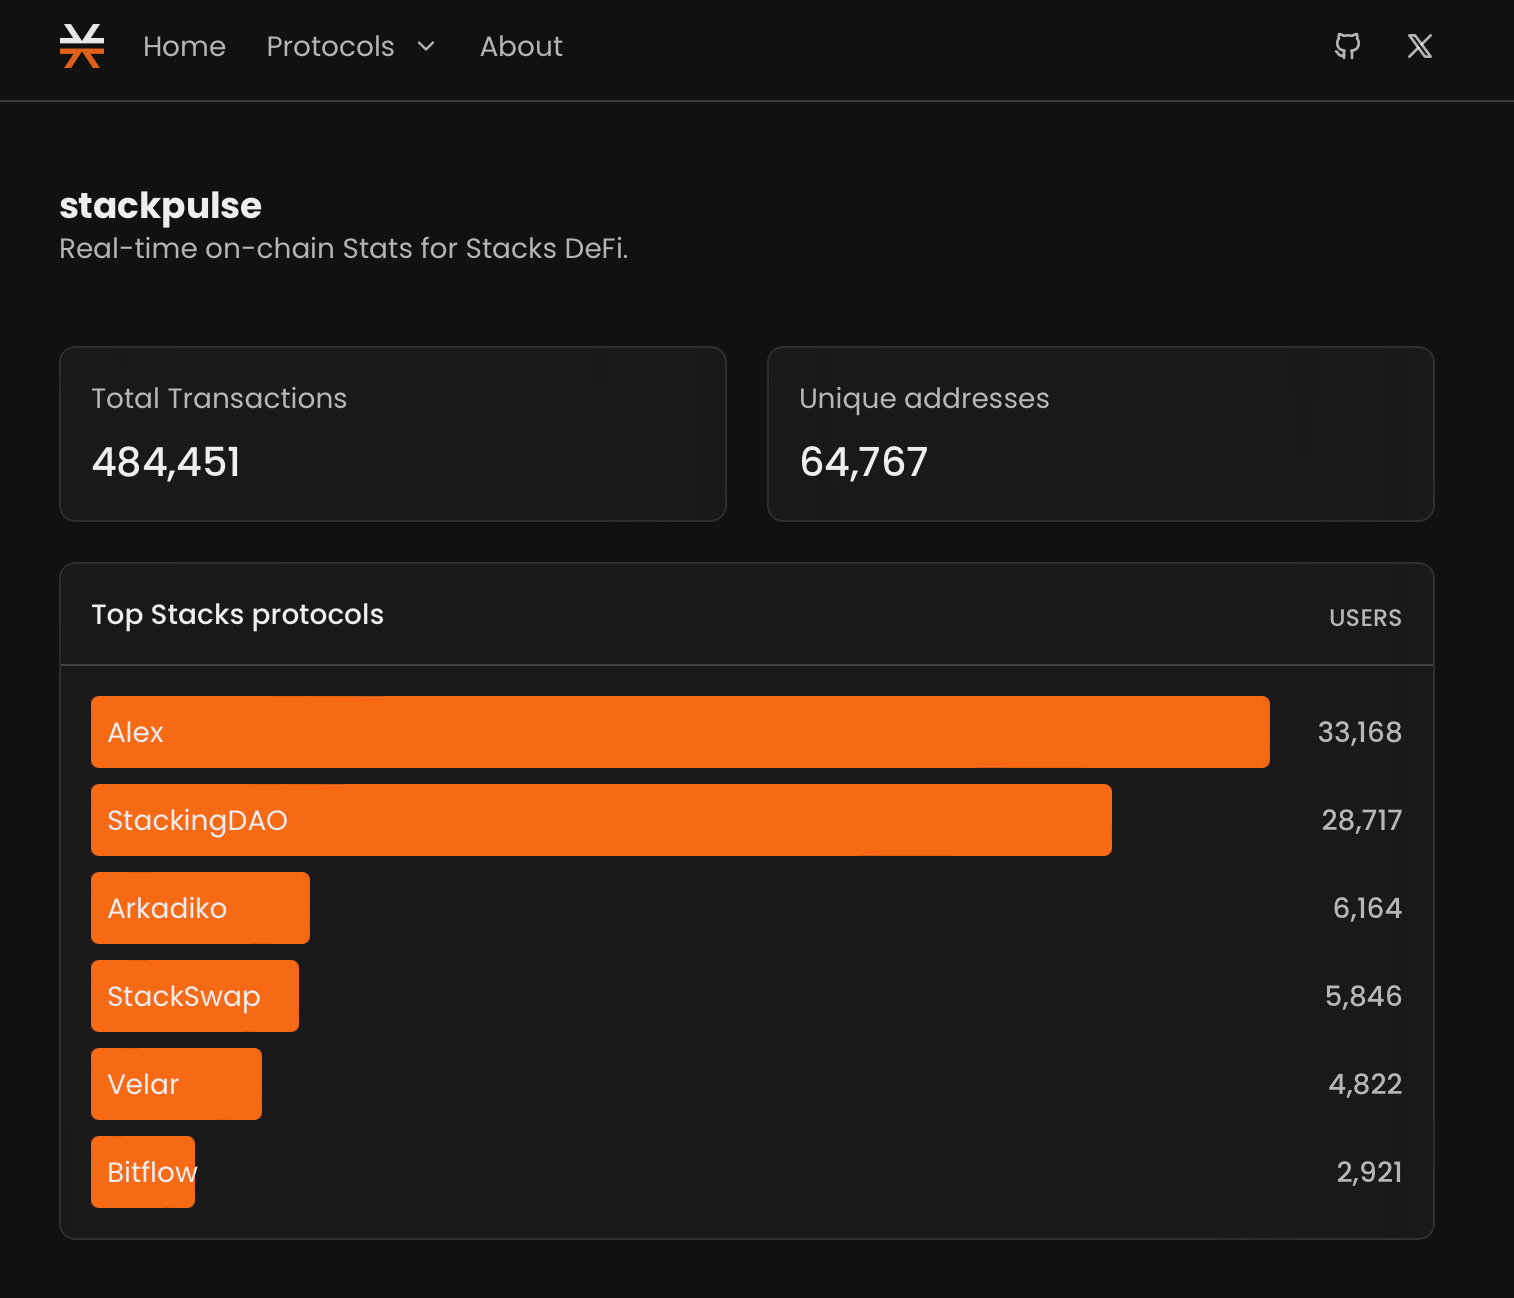
Task: Click the Real-time on-chain Stats tagline
Action: pyautogui.click(x=344, y=248)
